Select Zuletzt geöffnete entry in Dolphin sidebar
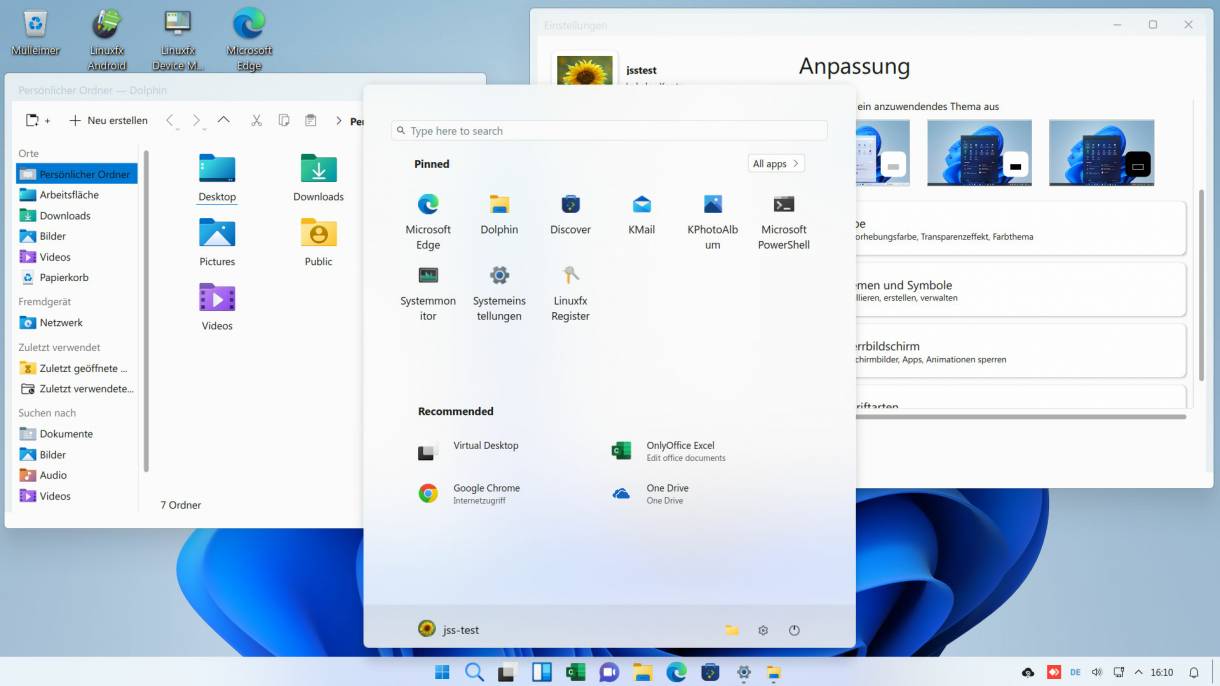This screenshot has height=686, width=1220. (x=77, y=368)
